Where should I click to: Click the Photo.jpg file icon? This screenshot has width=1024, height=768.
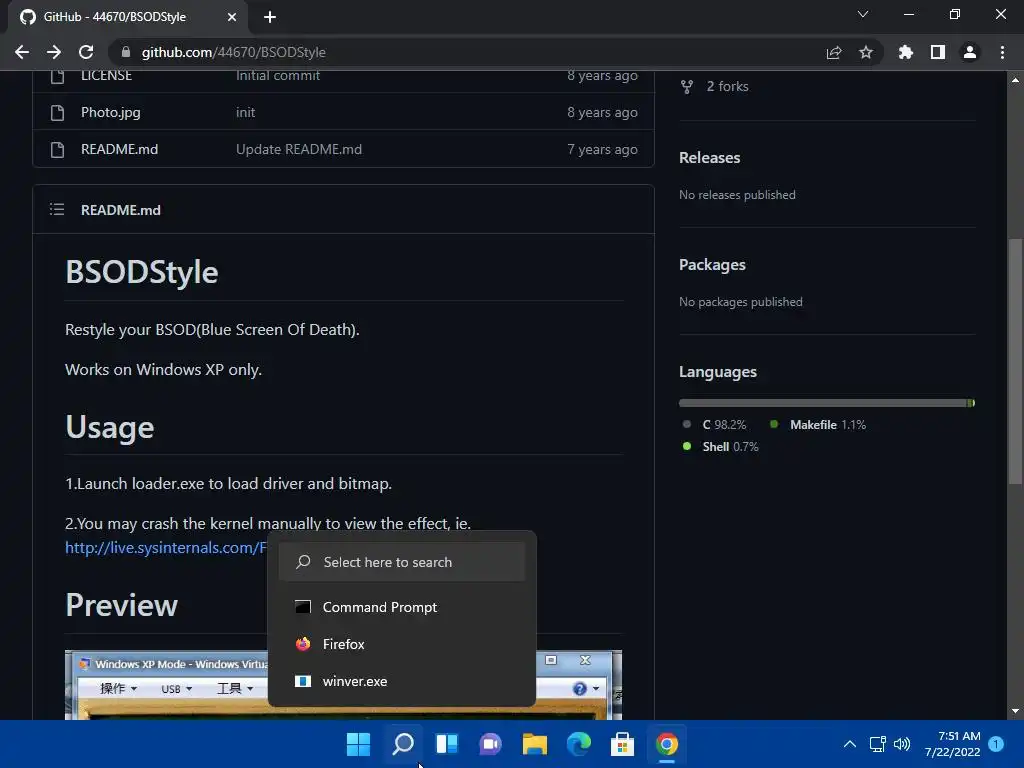pyautogui.click(x=57, y=112)
